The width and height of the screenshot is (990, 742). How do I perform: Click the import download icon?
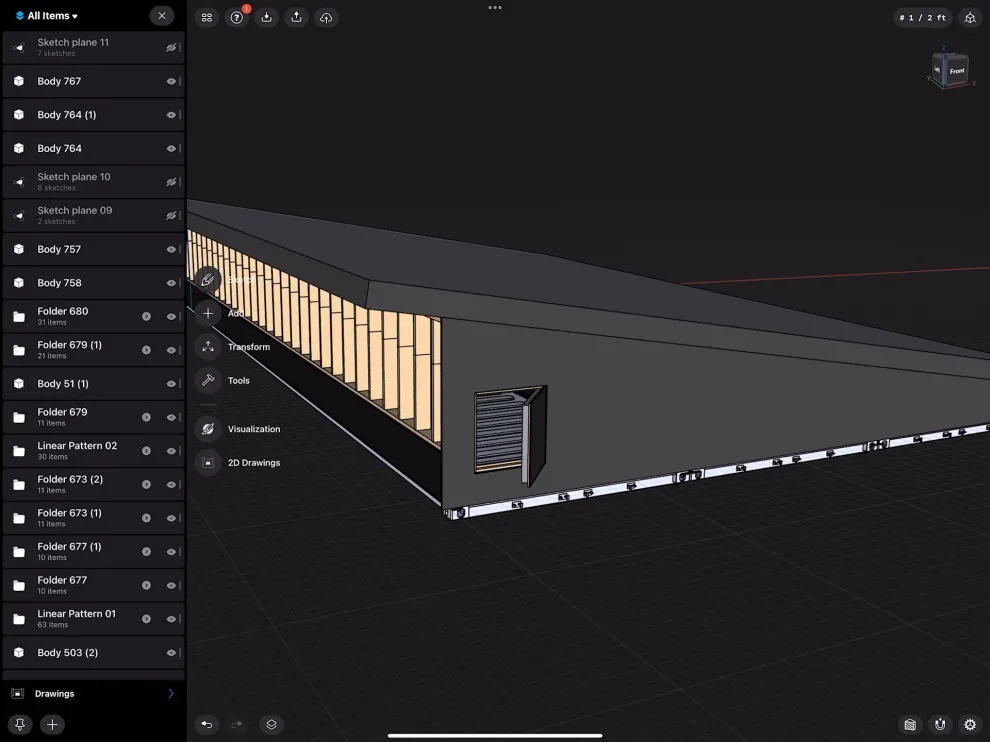pyautogui.click(x=266, y=18)
